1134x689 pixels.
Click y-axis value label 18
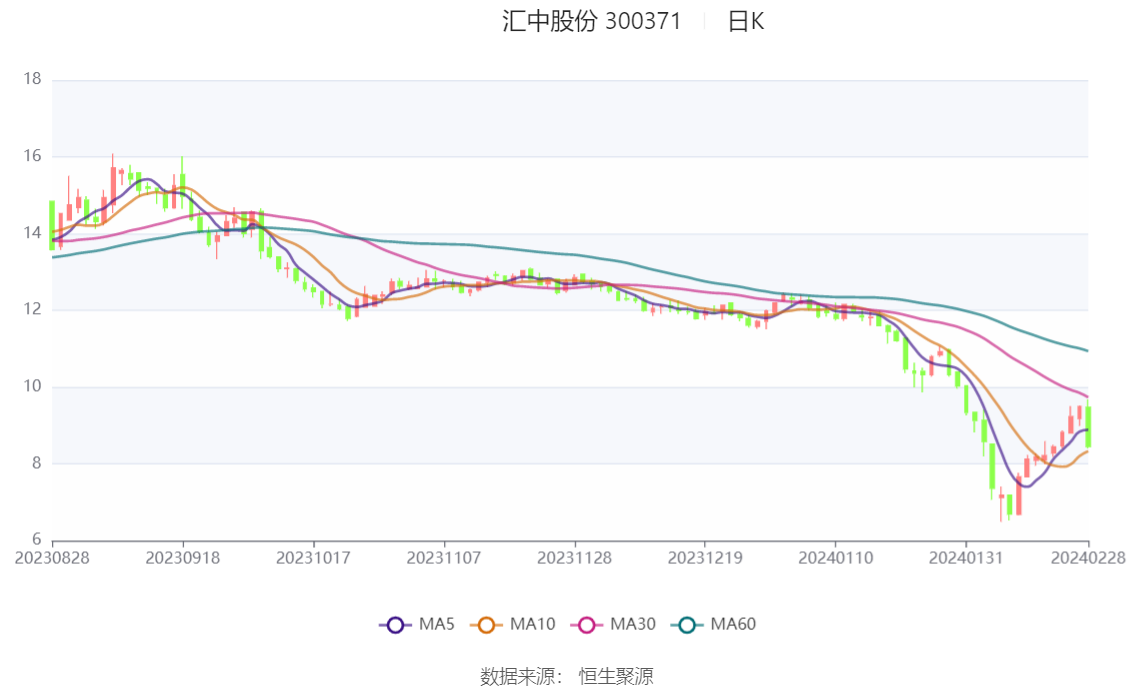33,79
